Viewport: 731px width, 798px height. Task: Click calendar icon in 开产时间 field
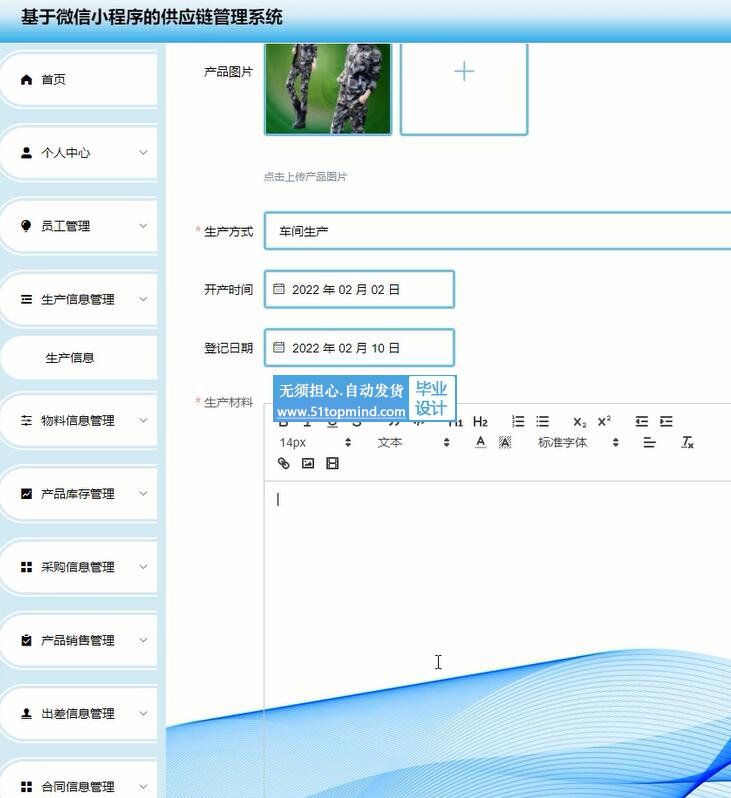point(279,289)
